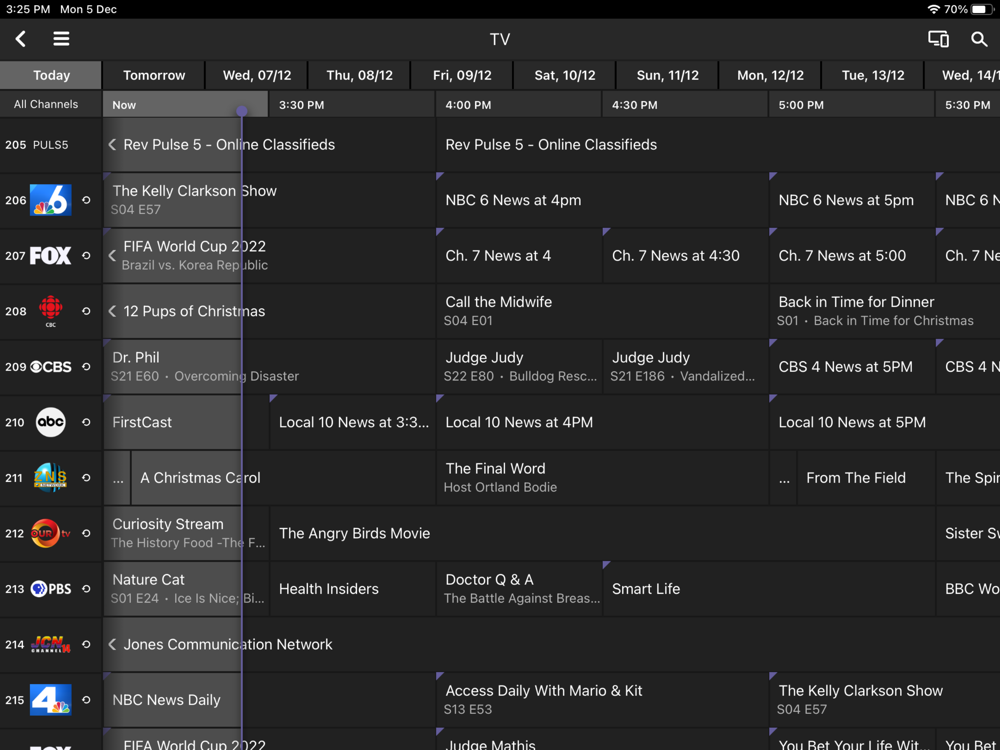
Task: Switch to the Mon, 12/12 tab
Action: 770,75
